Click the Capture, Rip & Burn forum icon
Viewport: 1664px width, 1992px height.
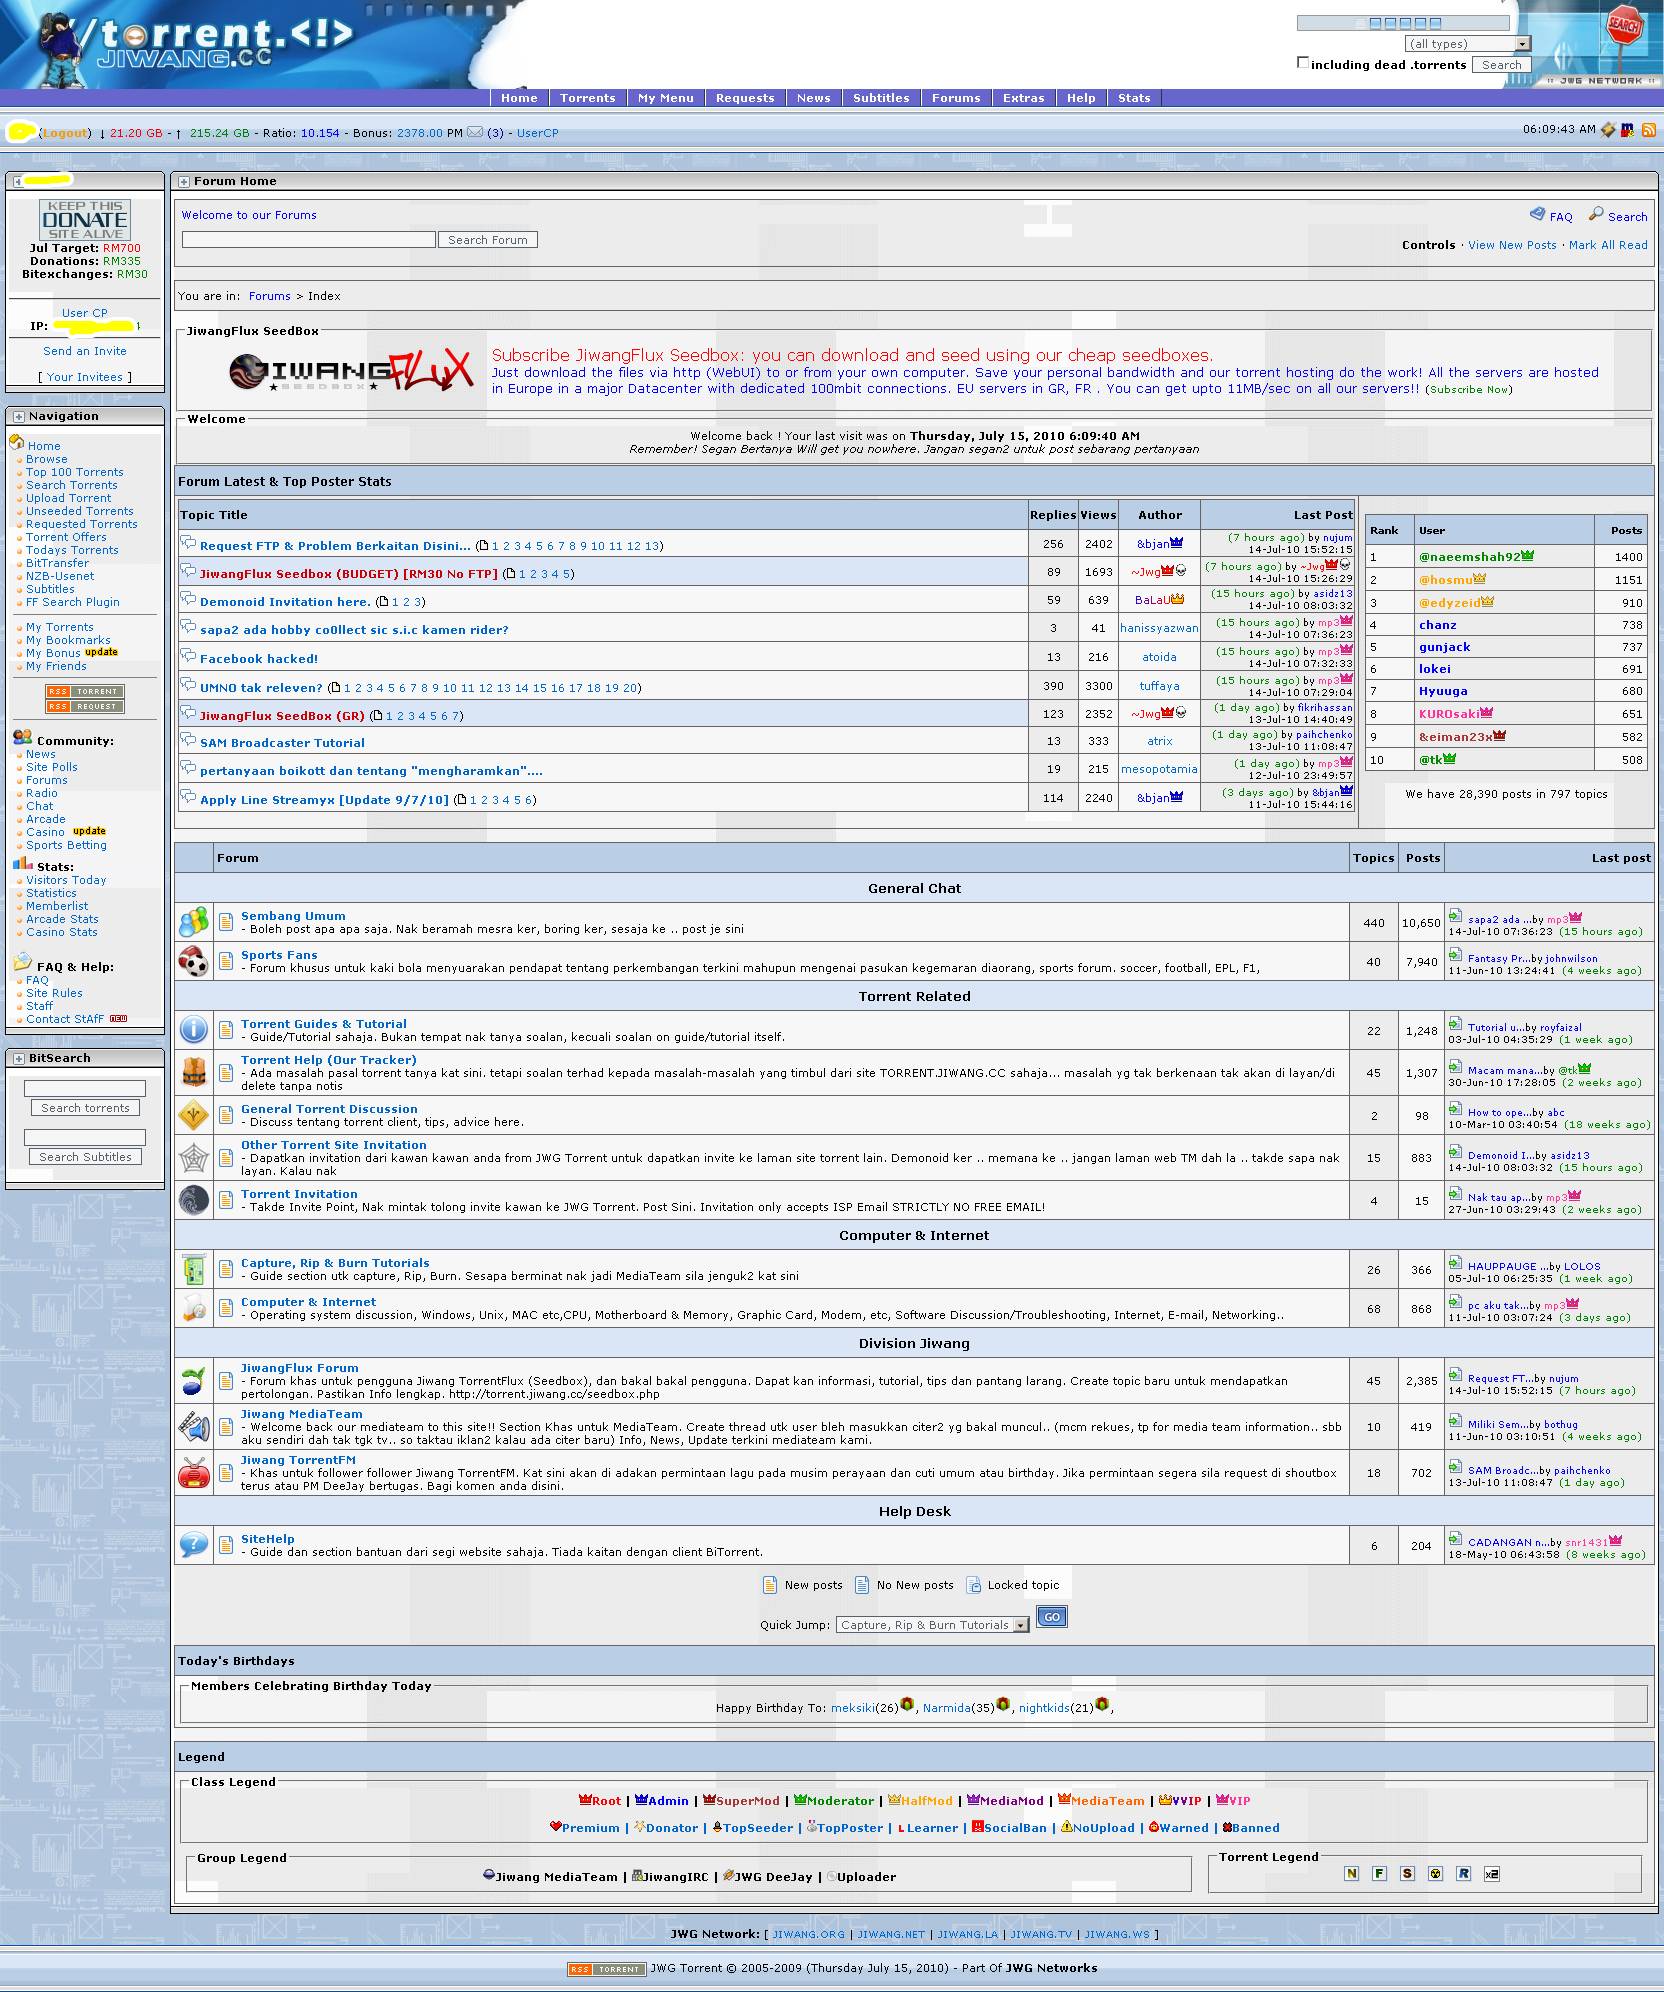click(x=194, y=1269)
